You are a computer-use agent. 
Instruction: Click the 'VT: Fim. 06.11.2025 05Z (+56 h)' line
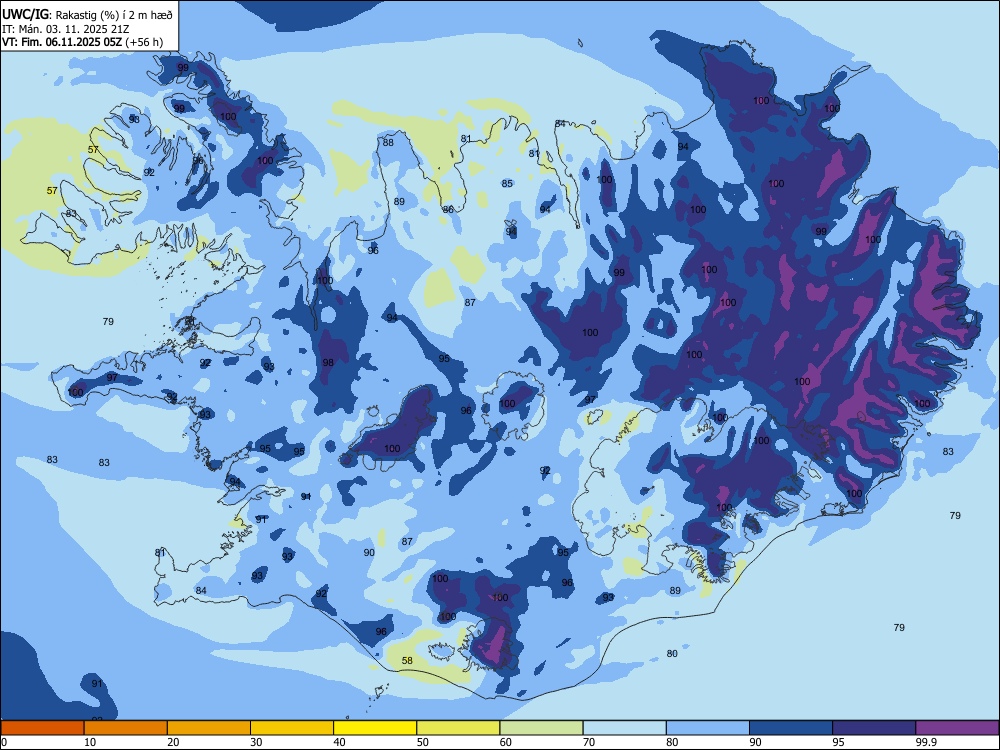[82, 42]
